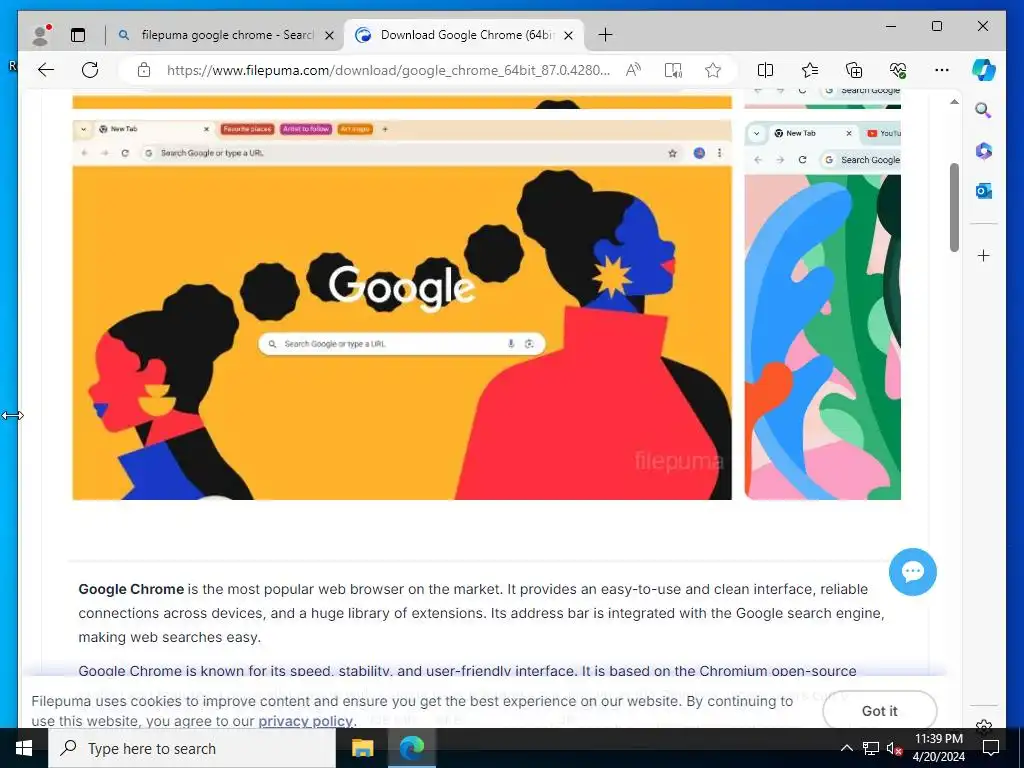The image size is (1024, 768).
Task: Open the Edge profile icon
Action: pos(41,35)
